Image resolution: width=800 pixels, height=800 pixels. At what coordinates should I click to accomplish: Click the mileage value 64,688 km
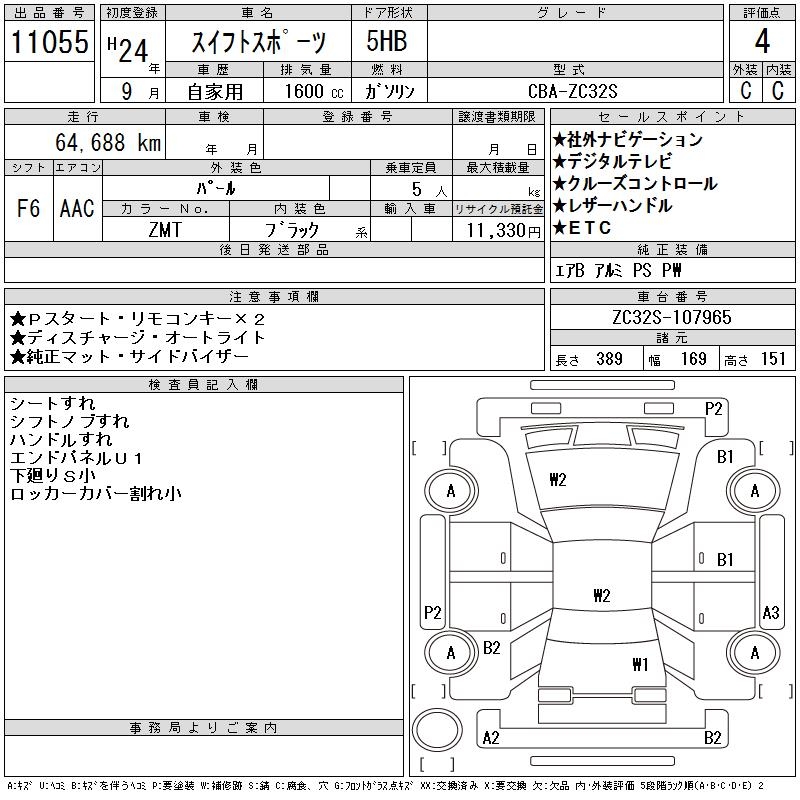[x=108, y=143]
